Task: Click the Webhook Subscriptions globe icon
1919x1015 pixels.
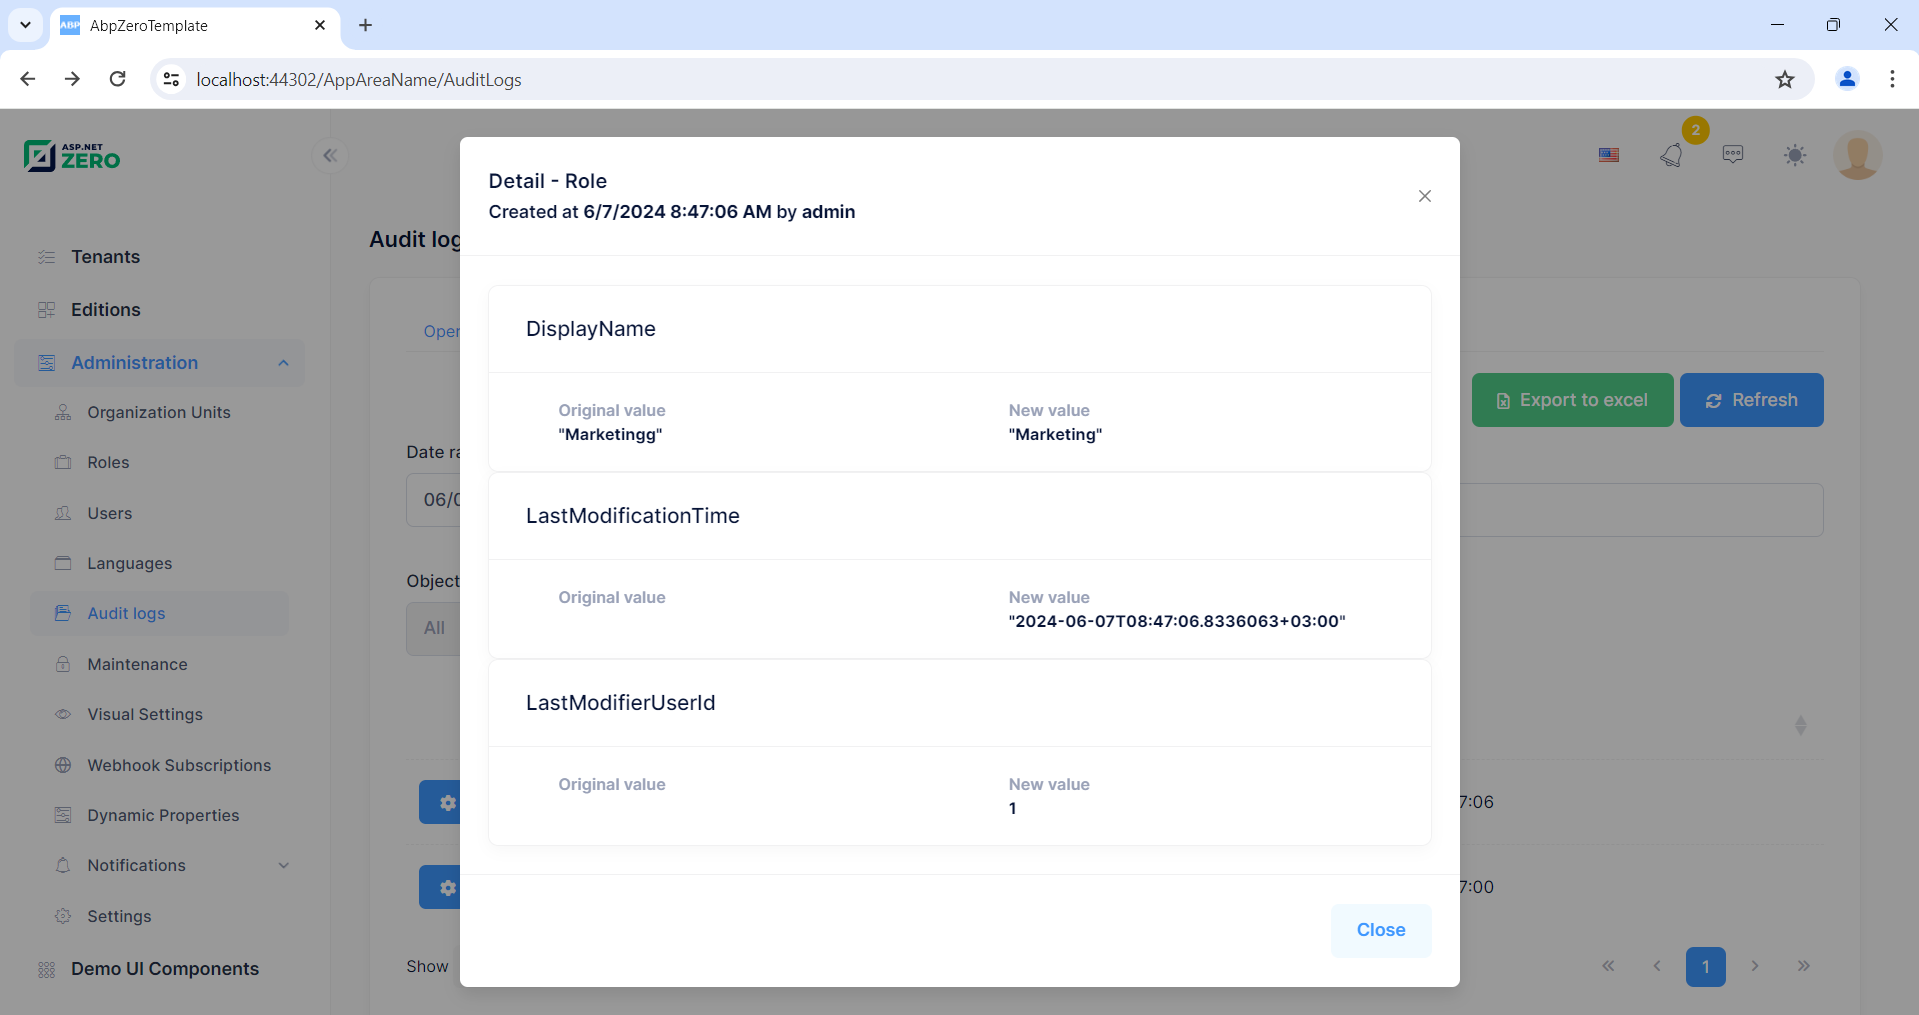Action: [x=63, y=765]
